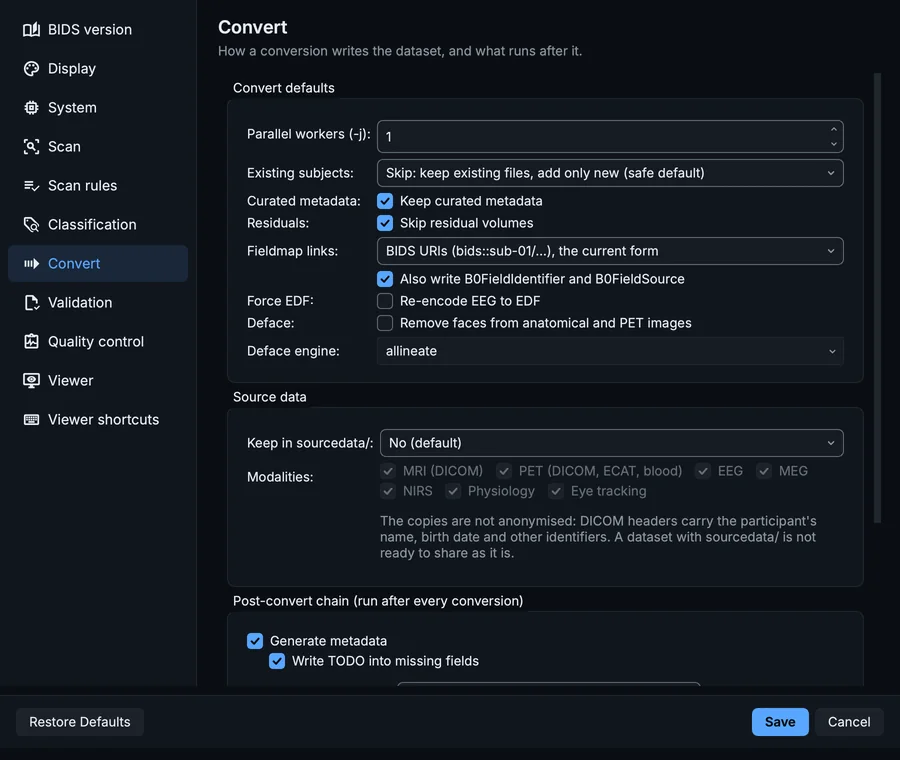Screen dimensions: 900x760
Task: Open the Scan rules settings page
Action: 98,185
